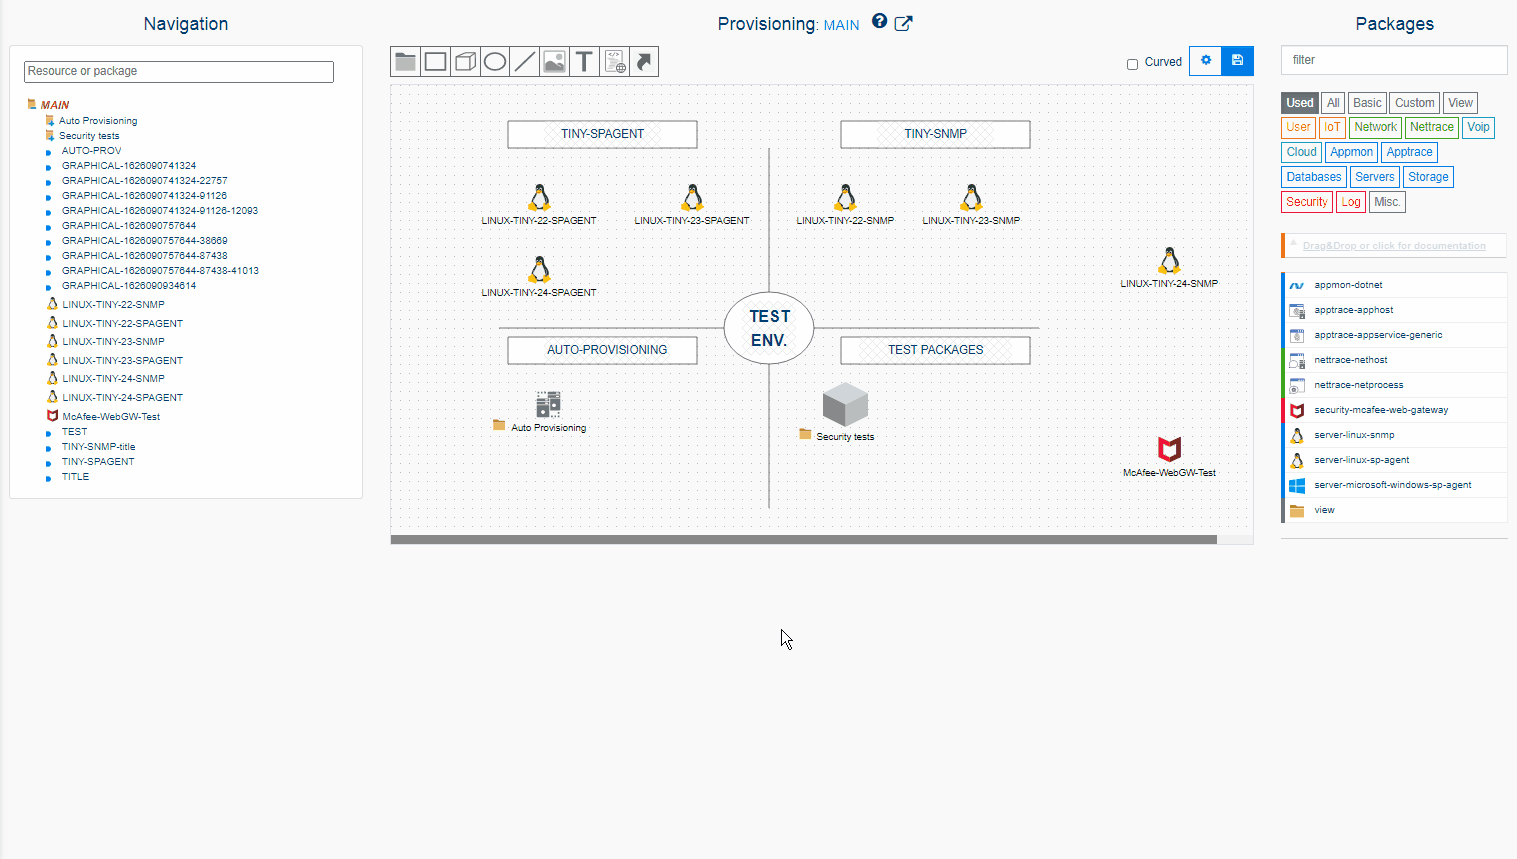Click the blue save diagram button
This screenshot has height=859, width=1517.
coord(1237,61)
